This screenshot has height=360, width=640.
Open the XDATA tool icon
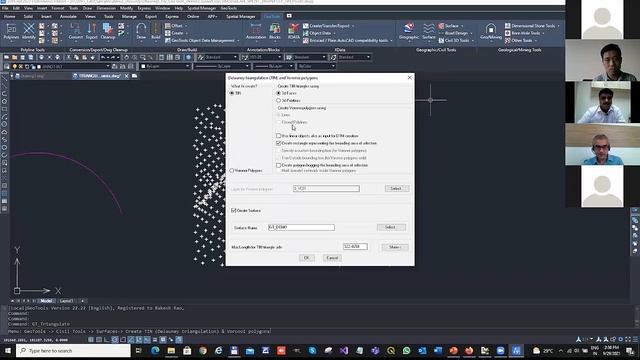tap(293, 31)
